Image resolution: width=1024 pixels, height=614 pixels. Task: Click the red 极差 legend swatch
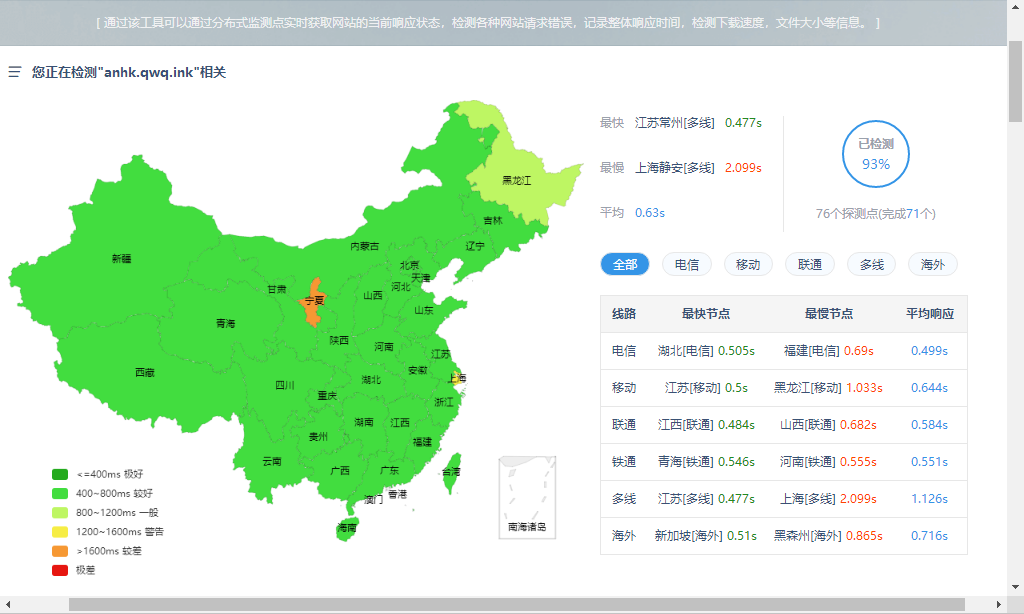[60, 570]
